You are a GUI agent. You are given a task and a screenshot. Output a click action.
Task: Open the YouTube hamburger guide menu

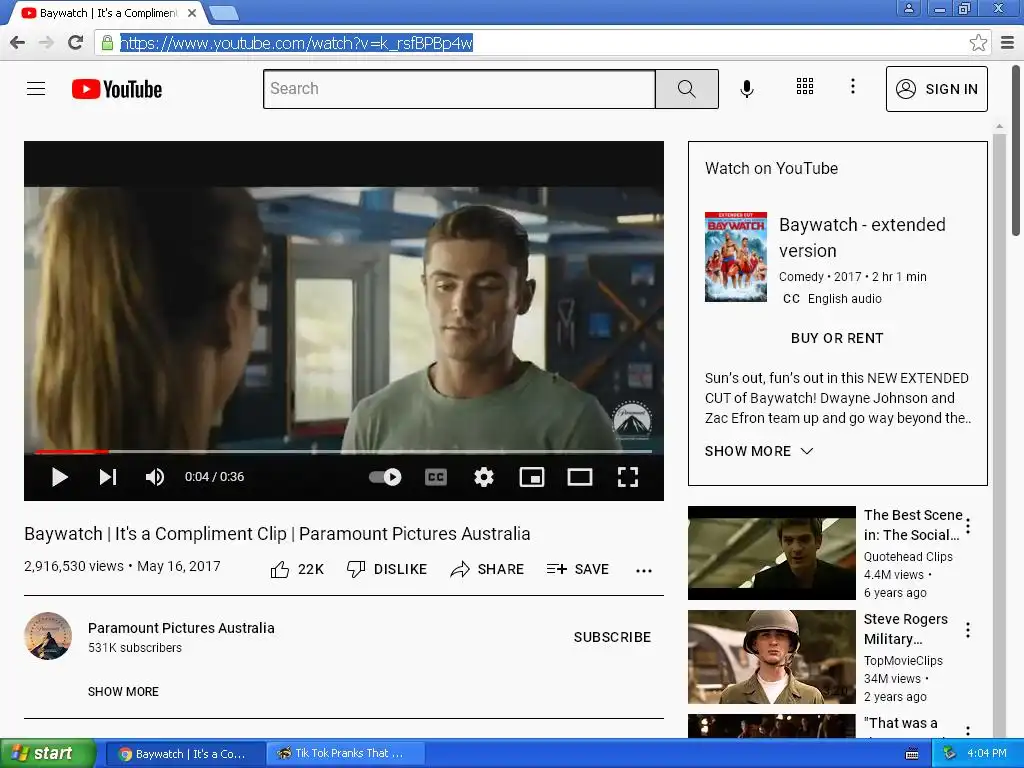click(36, 88)
